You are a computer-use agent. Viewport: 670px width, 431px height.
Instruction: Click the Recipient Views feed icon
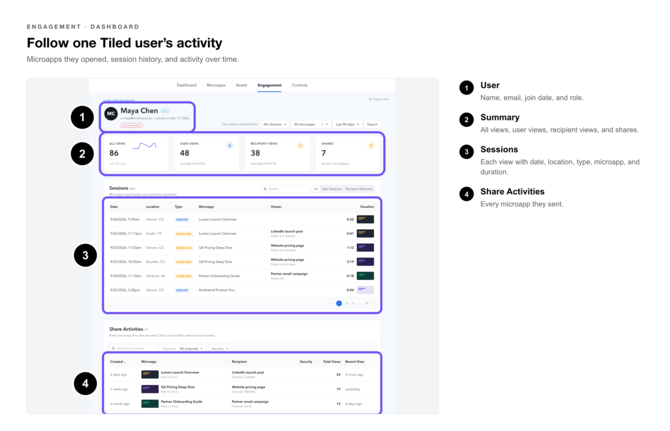(x=300, y=146)
